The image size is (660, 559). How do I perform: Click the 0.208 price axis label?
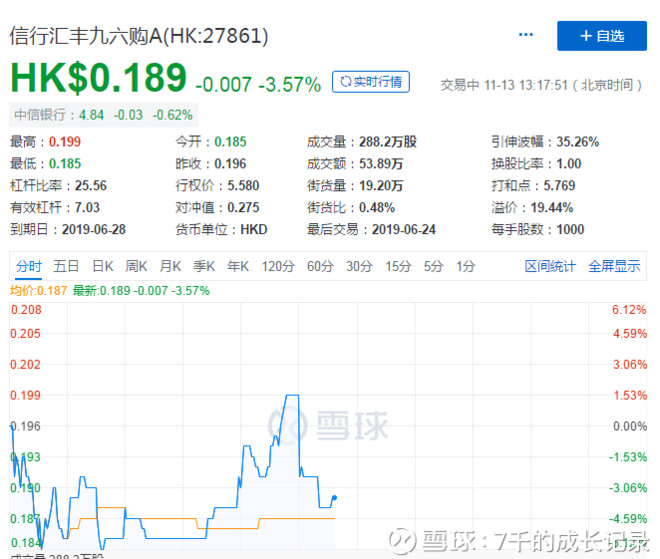coord(26,310)
